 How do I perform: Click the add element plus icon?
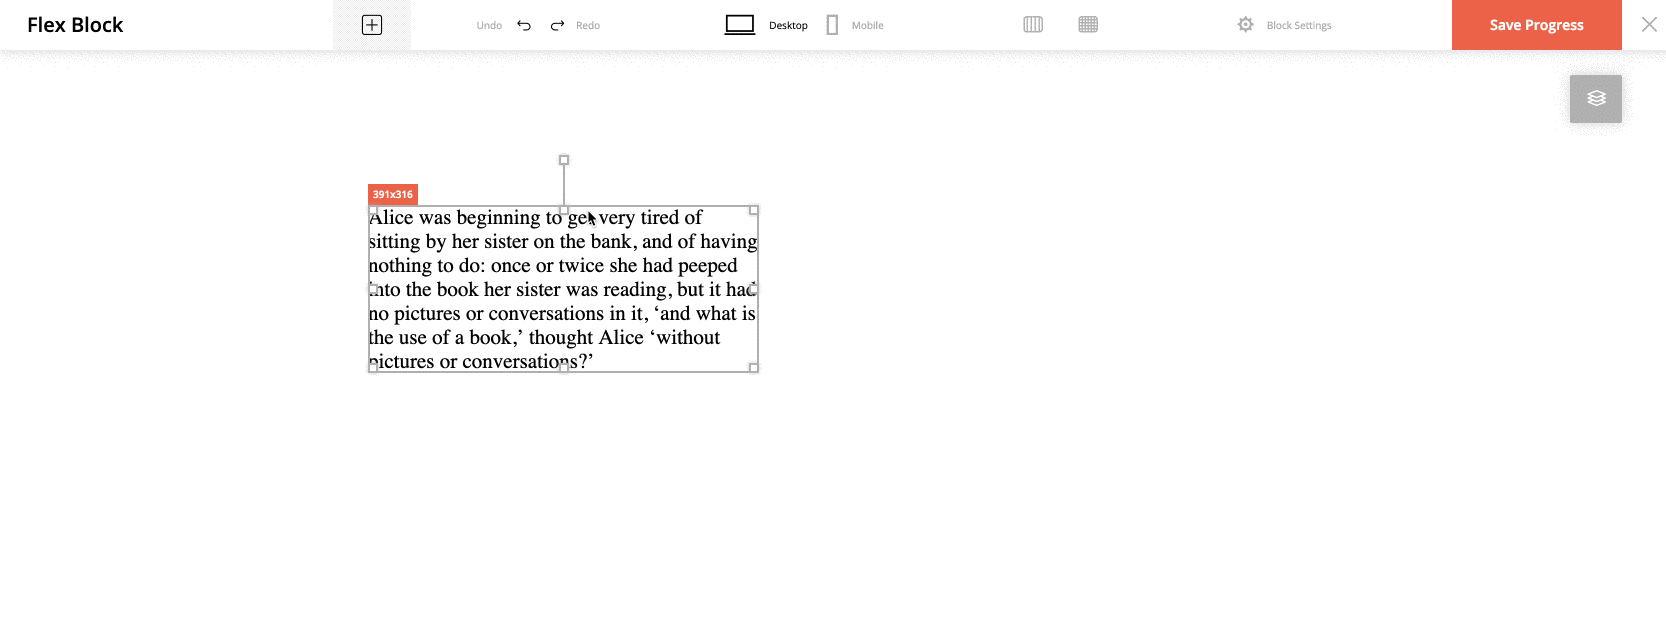[372, 25]
